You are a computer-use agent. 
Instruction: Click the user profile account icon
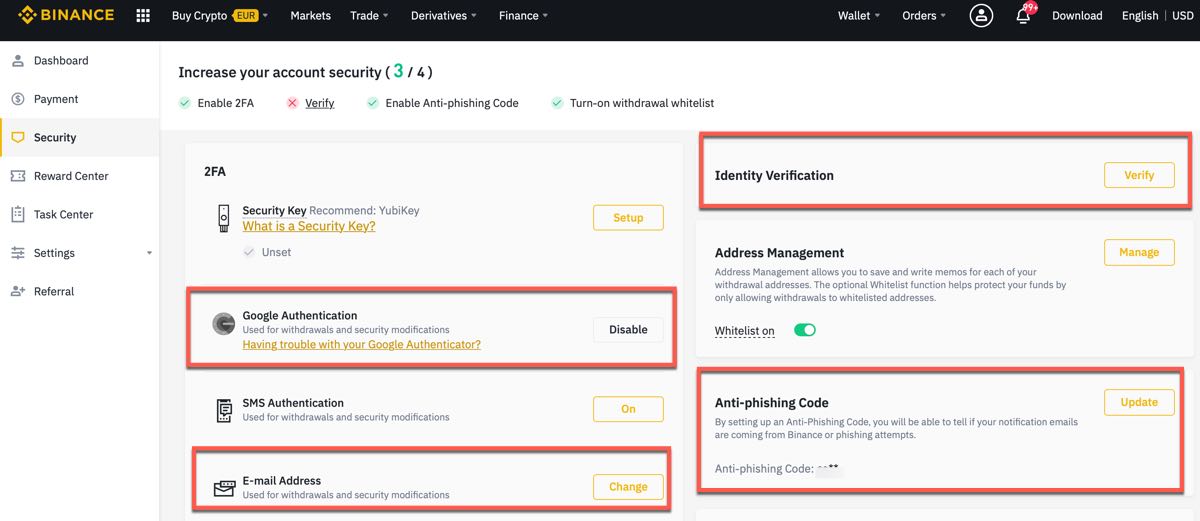982,16
